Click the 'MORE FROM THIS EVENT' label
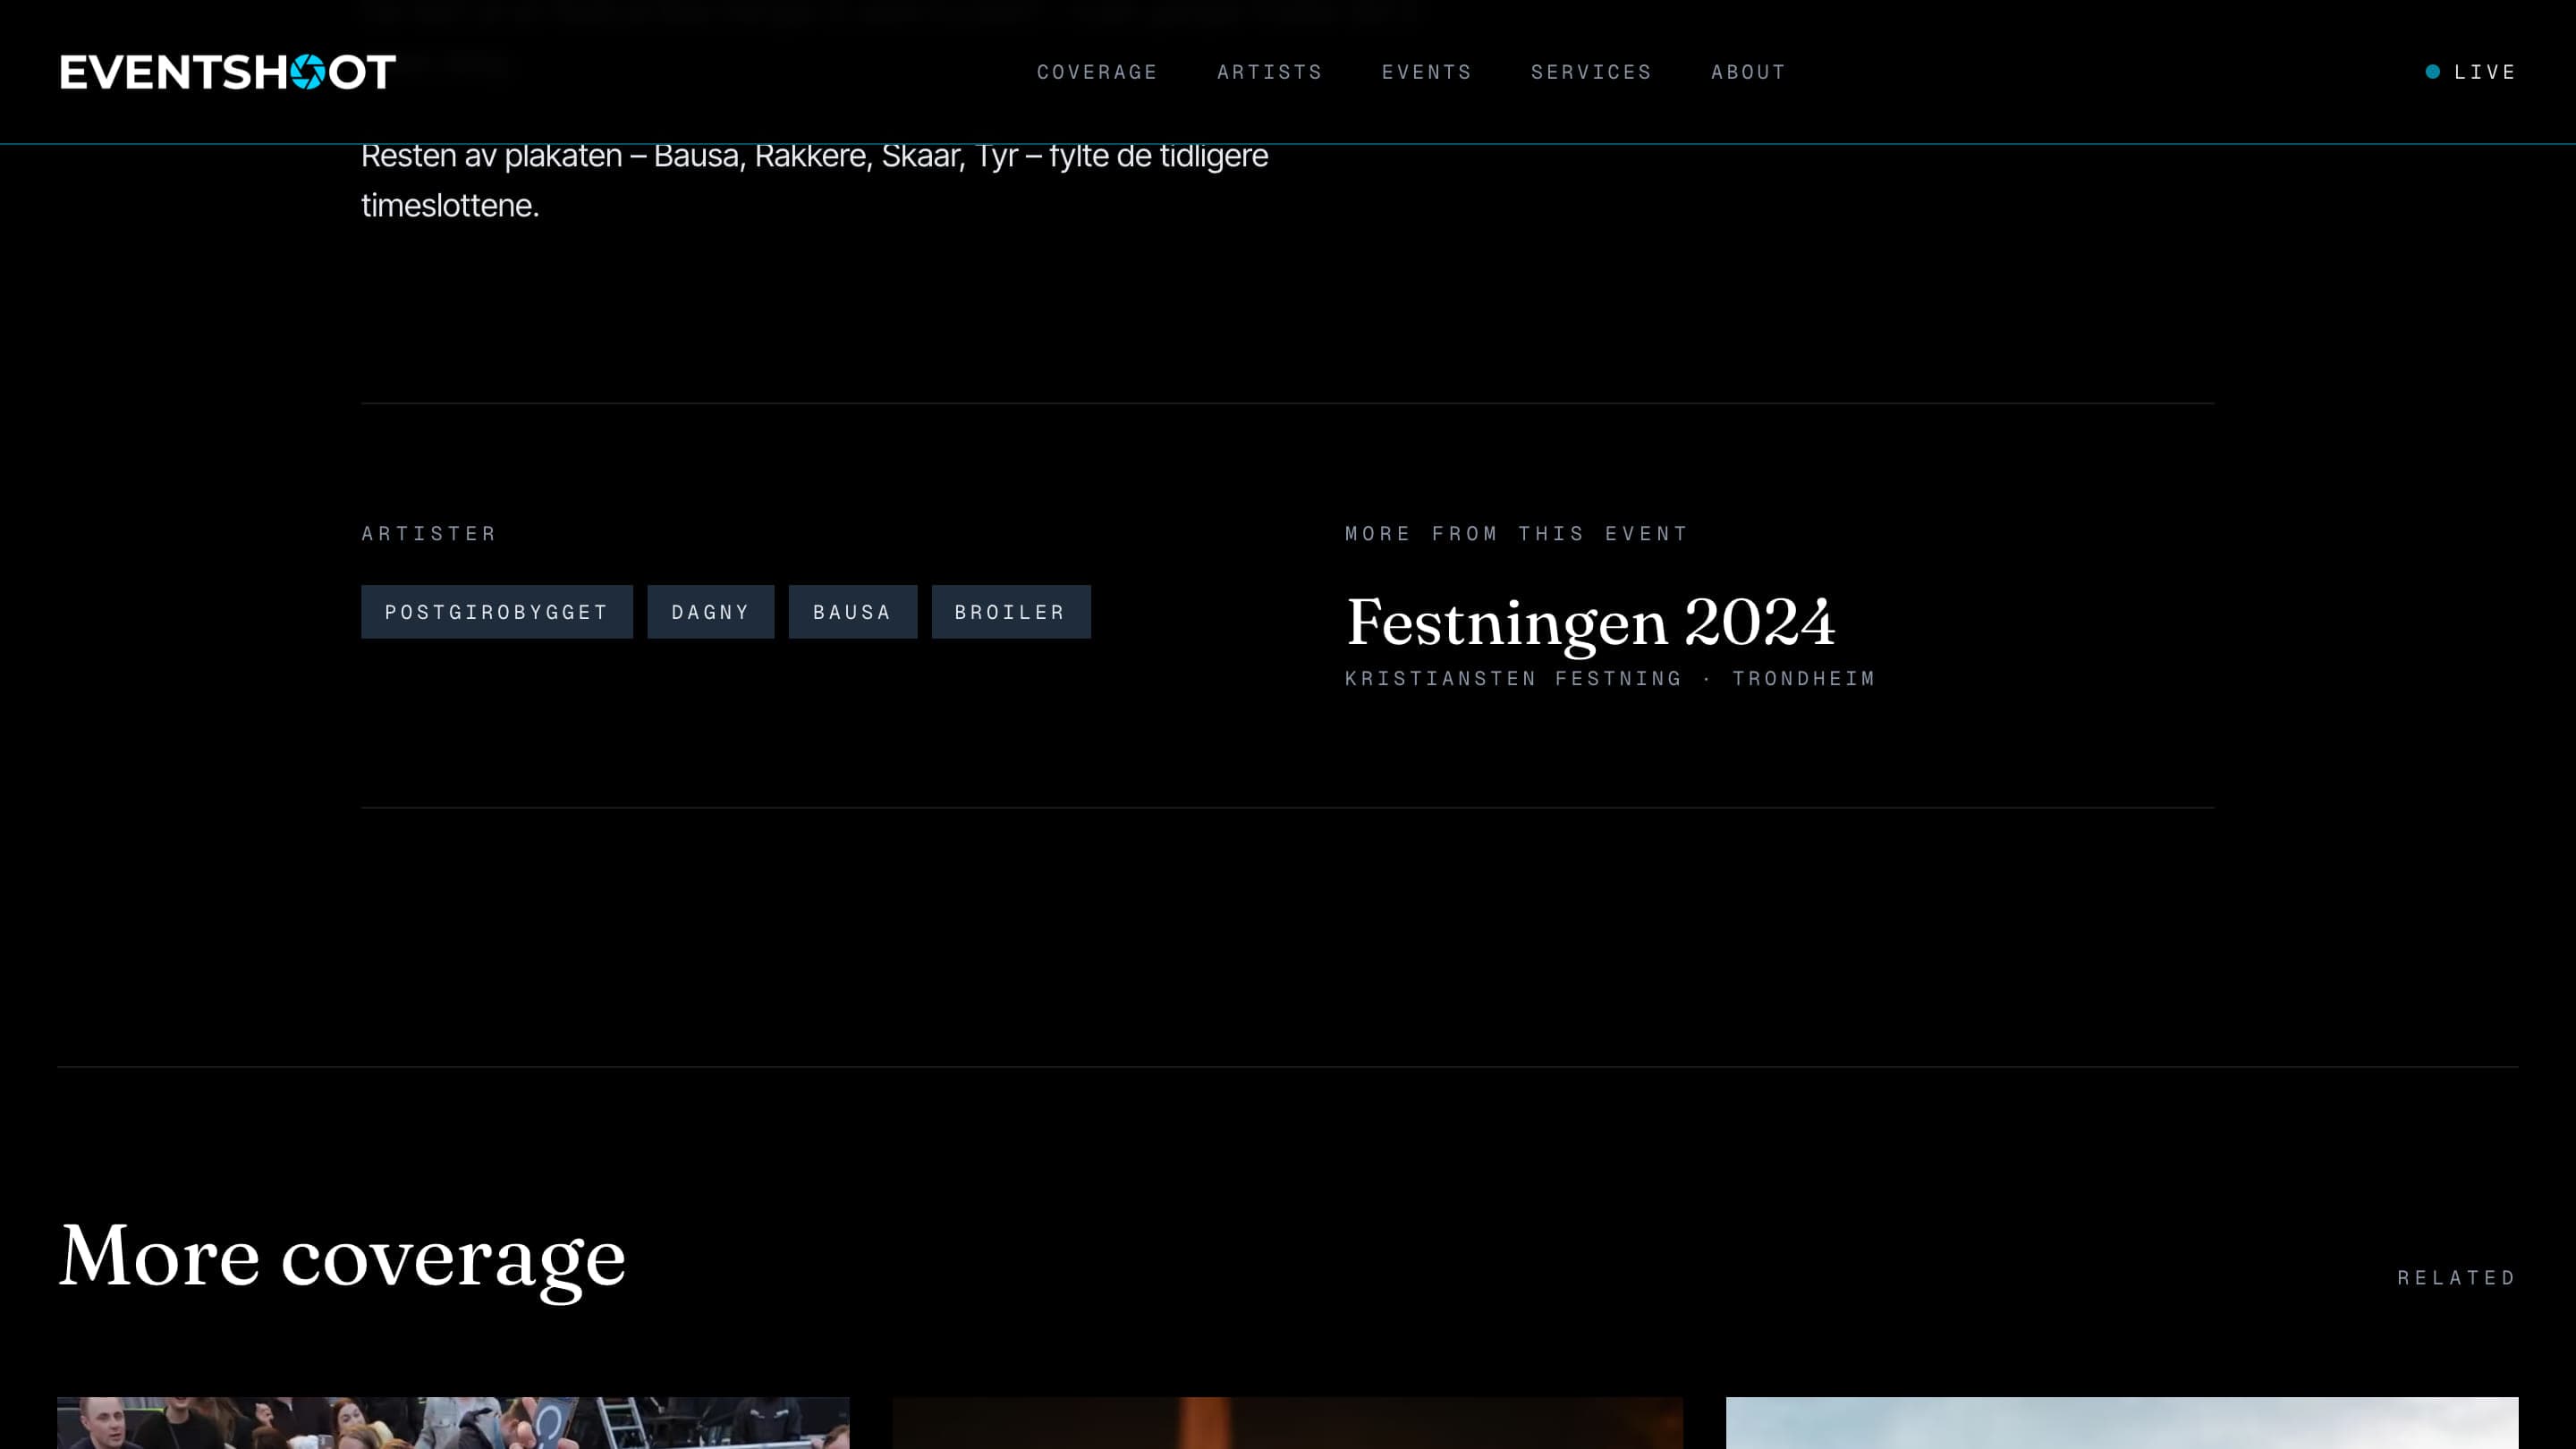This screenshot has height=1449, width=2576. point(1516,534)
